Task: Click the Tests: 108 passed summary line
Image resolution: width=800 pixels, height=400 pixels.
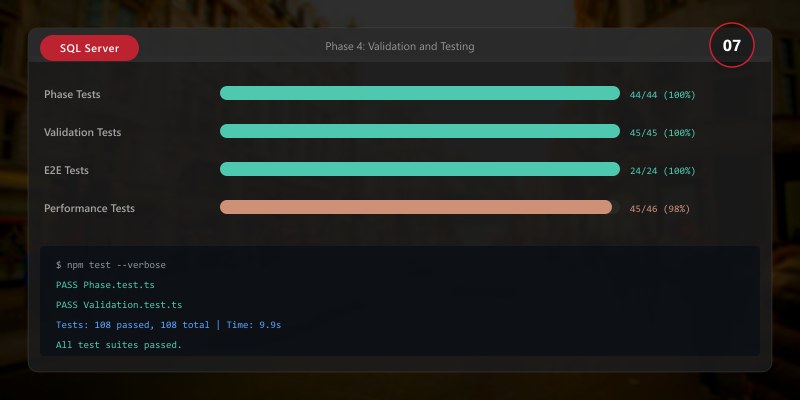Action: [168, 324]
